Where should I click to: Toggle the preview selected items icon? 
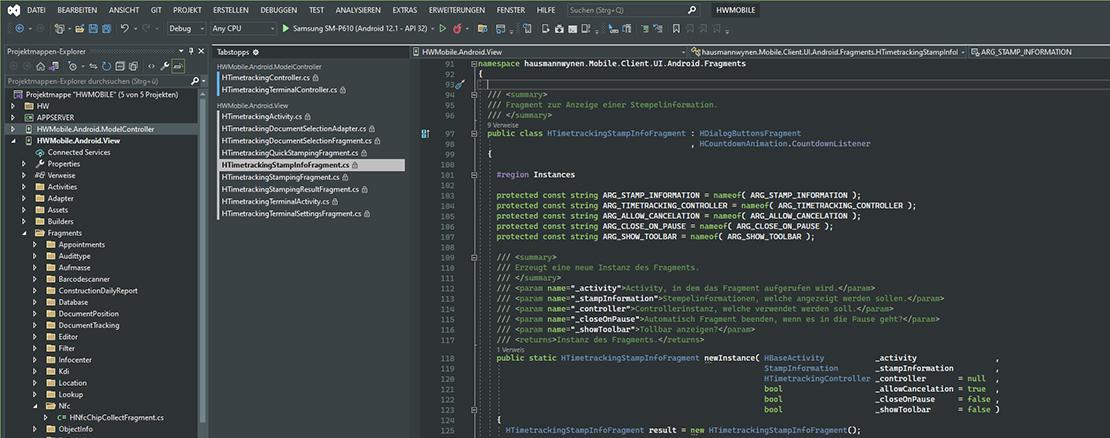tap(178, 66)
